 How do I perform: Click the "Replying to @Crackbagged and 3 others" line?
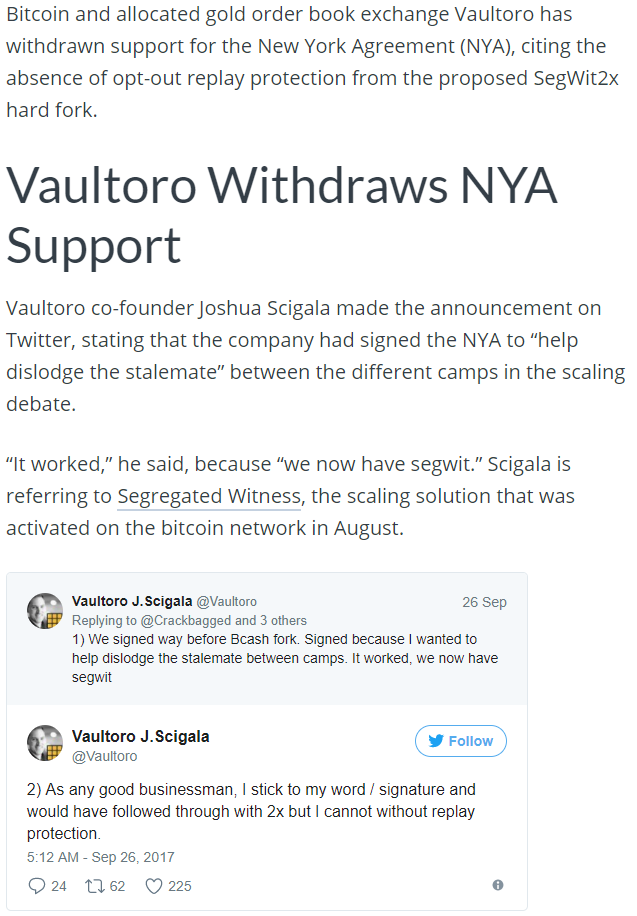point(190,620)
